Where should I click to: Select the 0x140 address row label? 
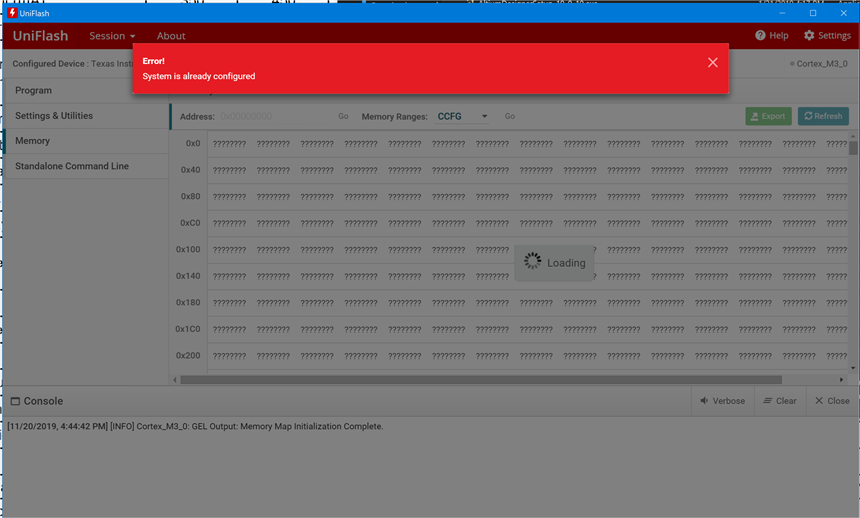click(188, 276)
